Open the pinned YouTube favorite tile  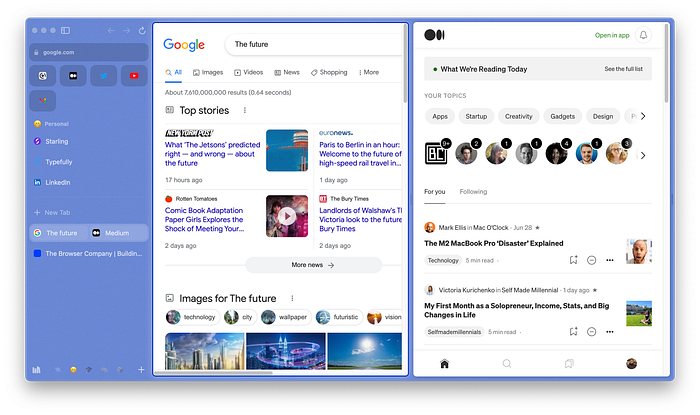tap(134, 76)
